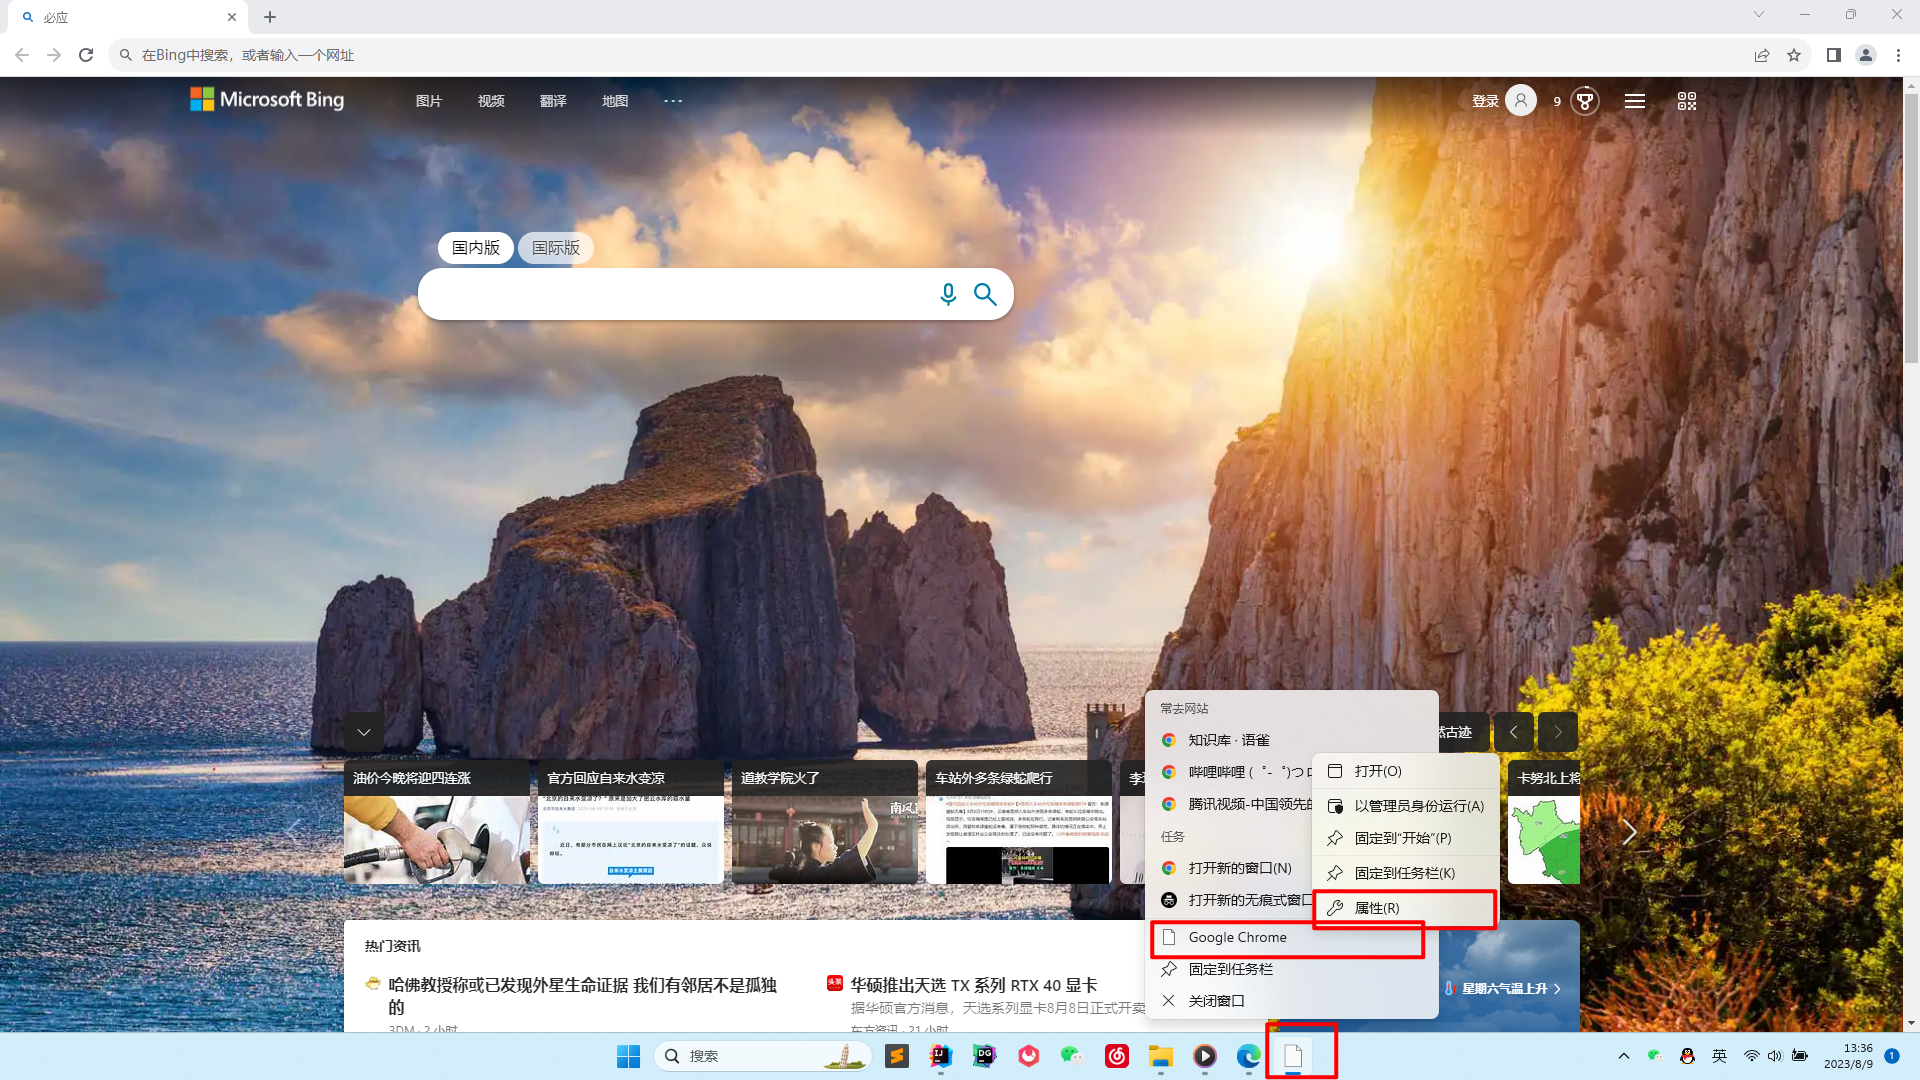Open the 翻译 link in Bing nav

point(553,101)
